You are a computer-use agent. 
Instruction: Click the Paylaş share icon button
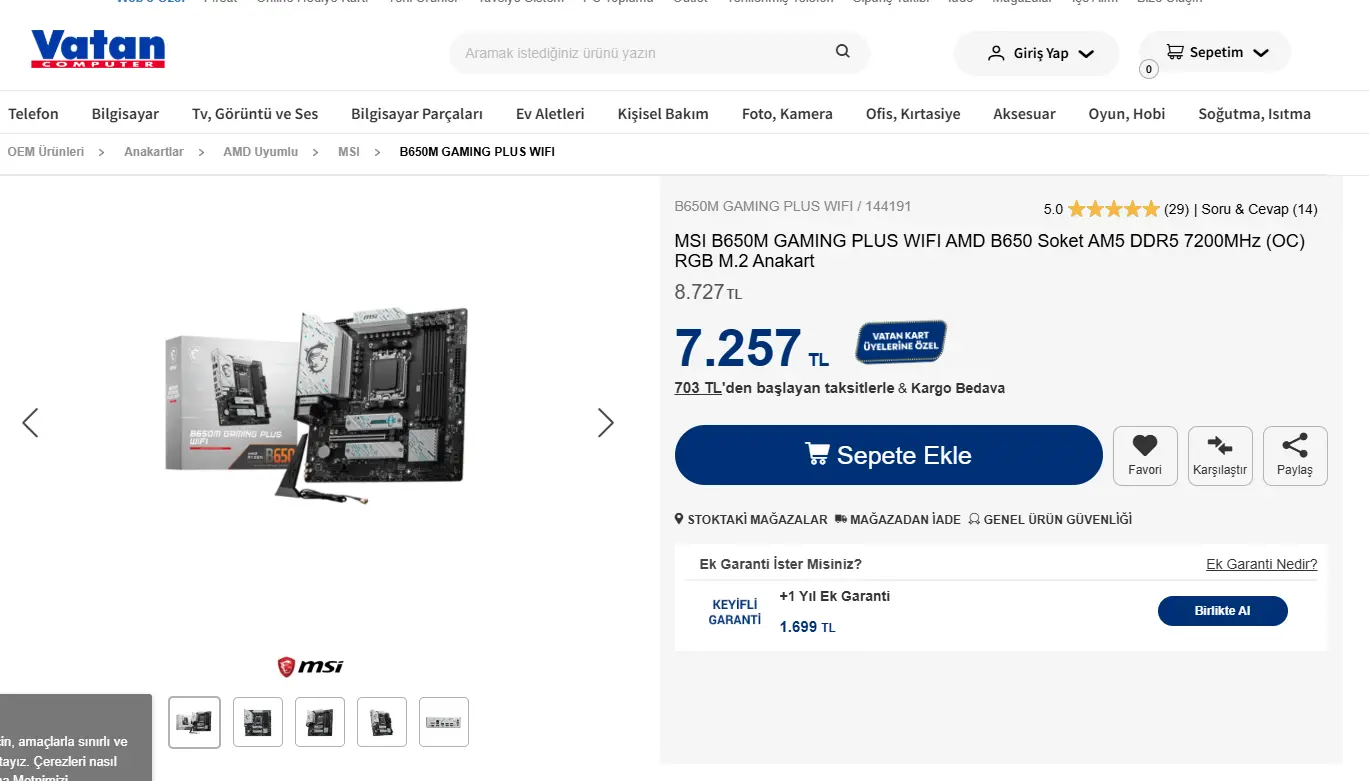[1295, 456]
